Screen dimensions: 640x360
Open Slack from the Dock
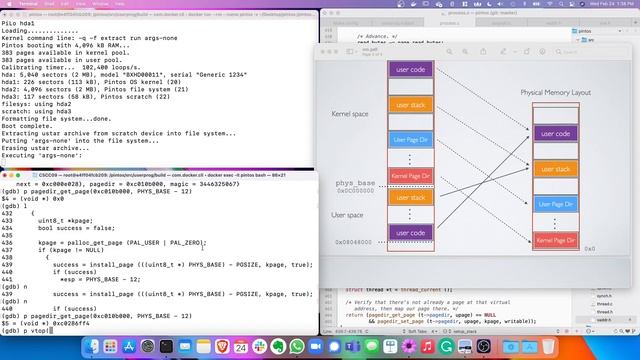pos(260,347)
